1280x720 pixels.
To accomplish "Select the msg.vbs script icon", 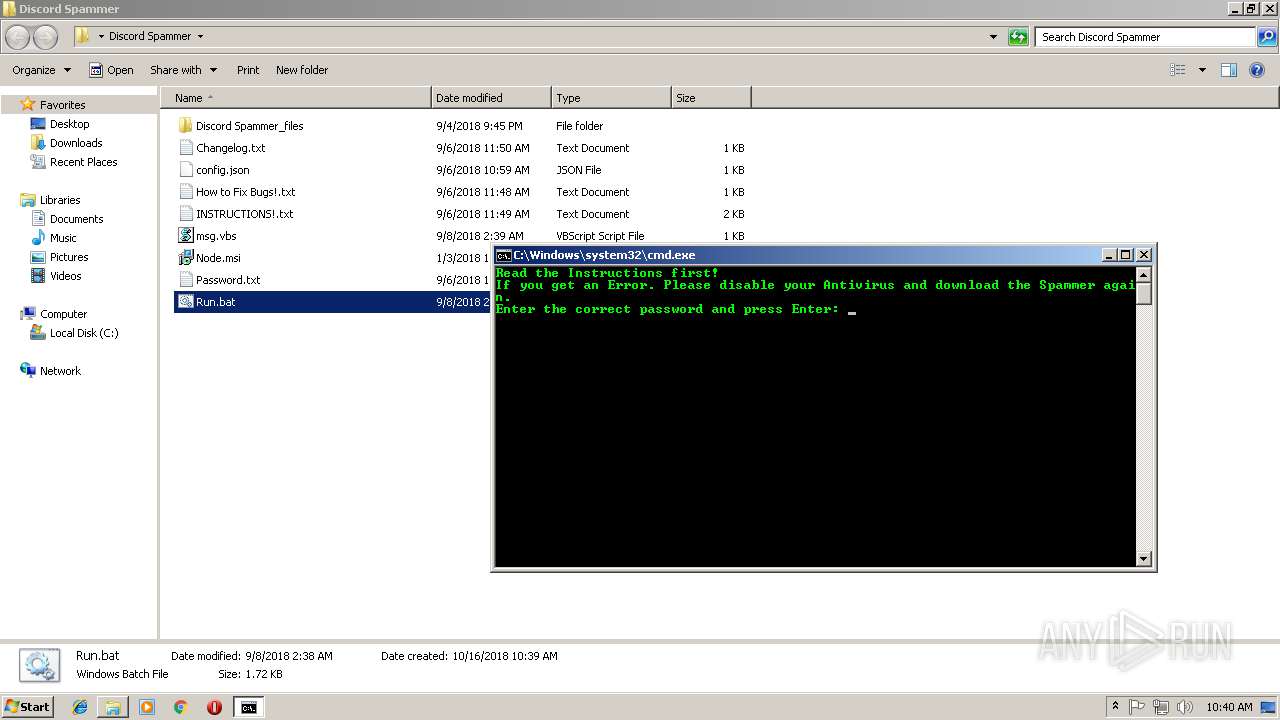I will [x=185, y=236].
